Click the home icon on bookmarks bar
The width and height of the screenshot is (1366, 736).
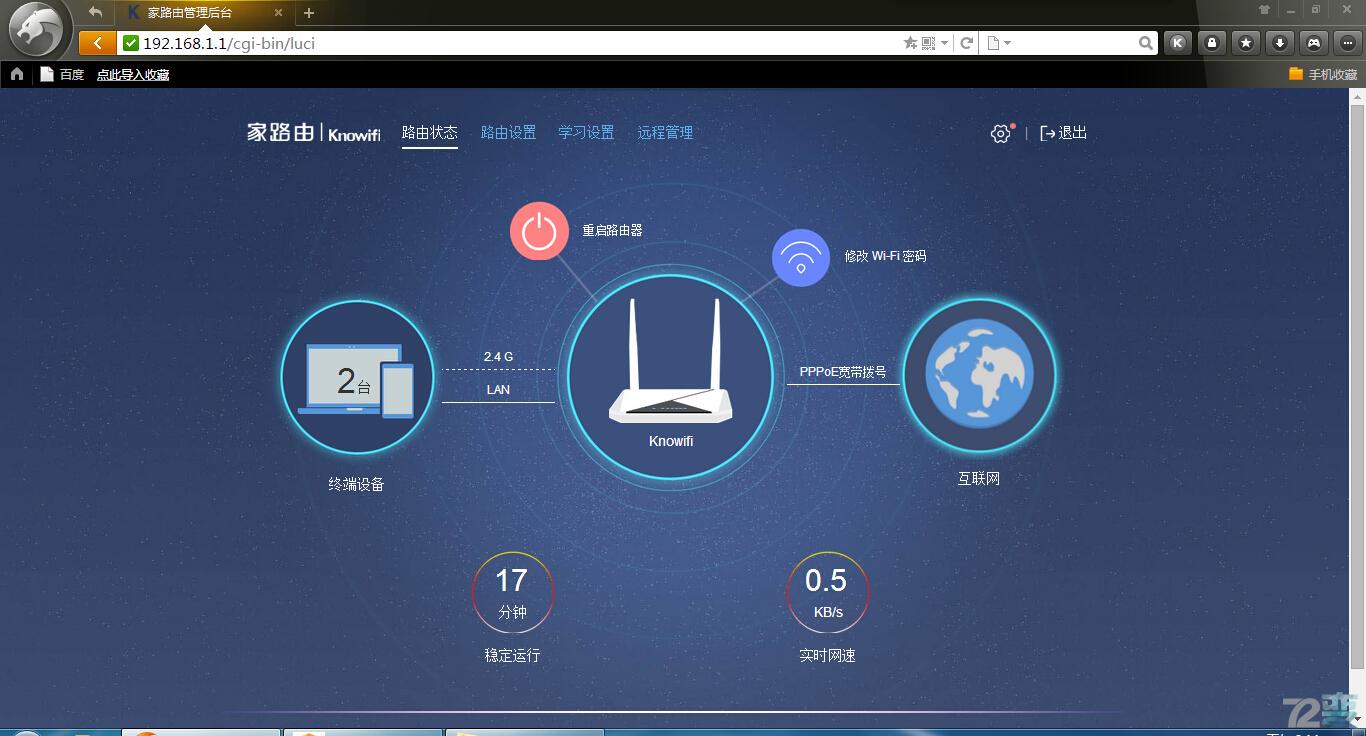tap(16, 73)
